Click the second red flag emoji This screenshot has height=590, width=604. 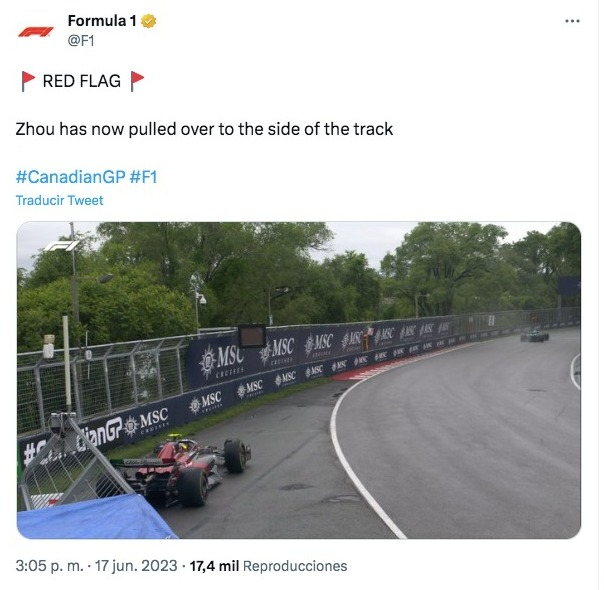(137, 81)
